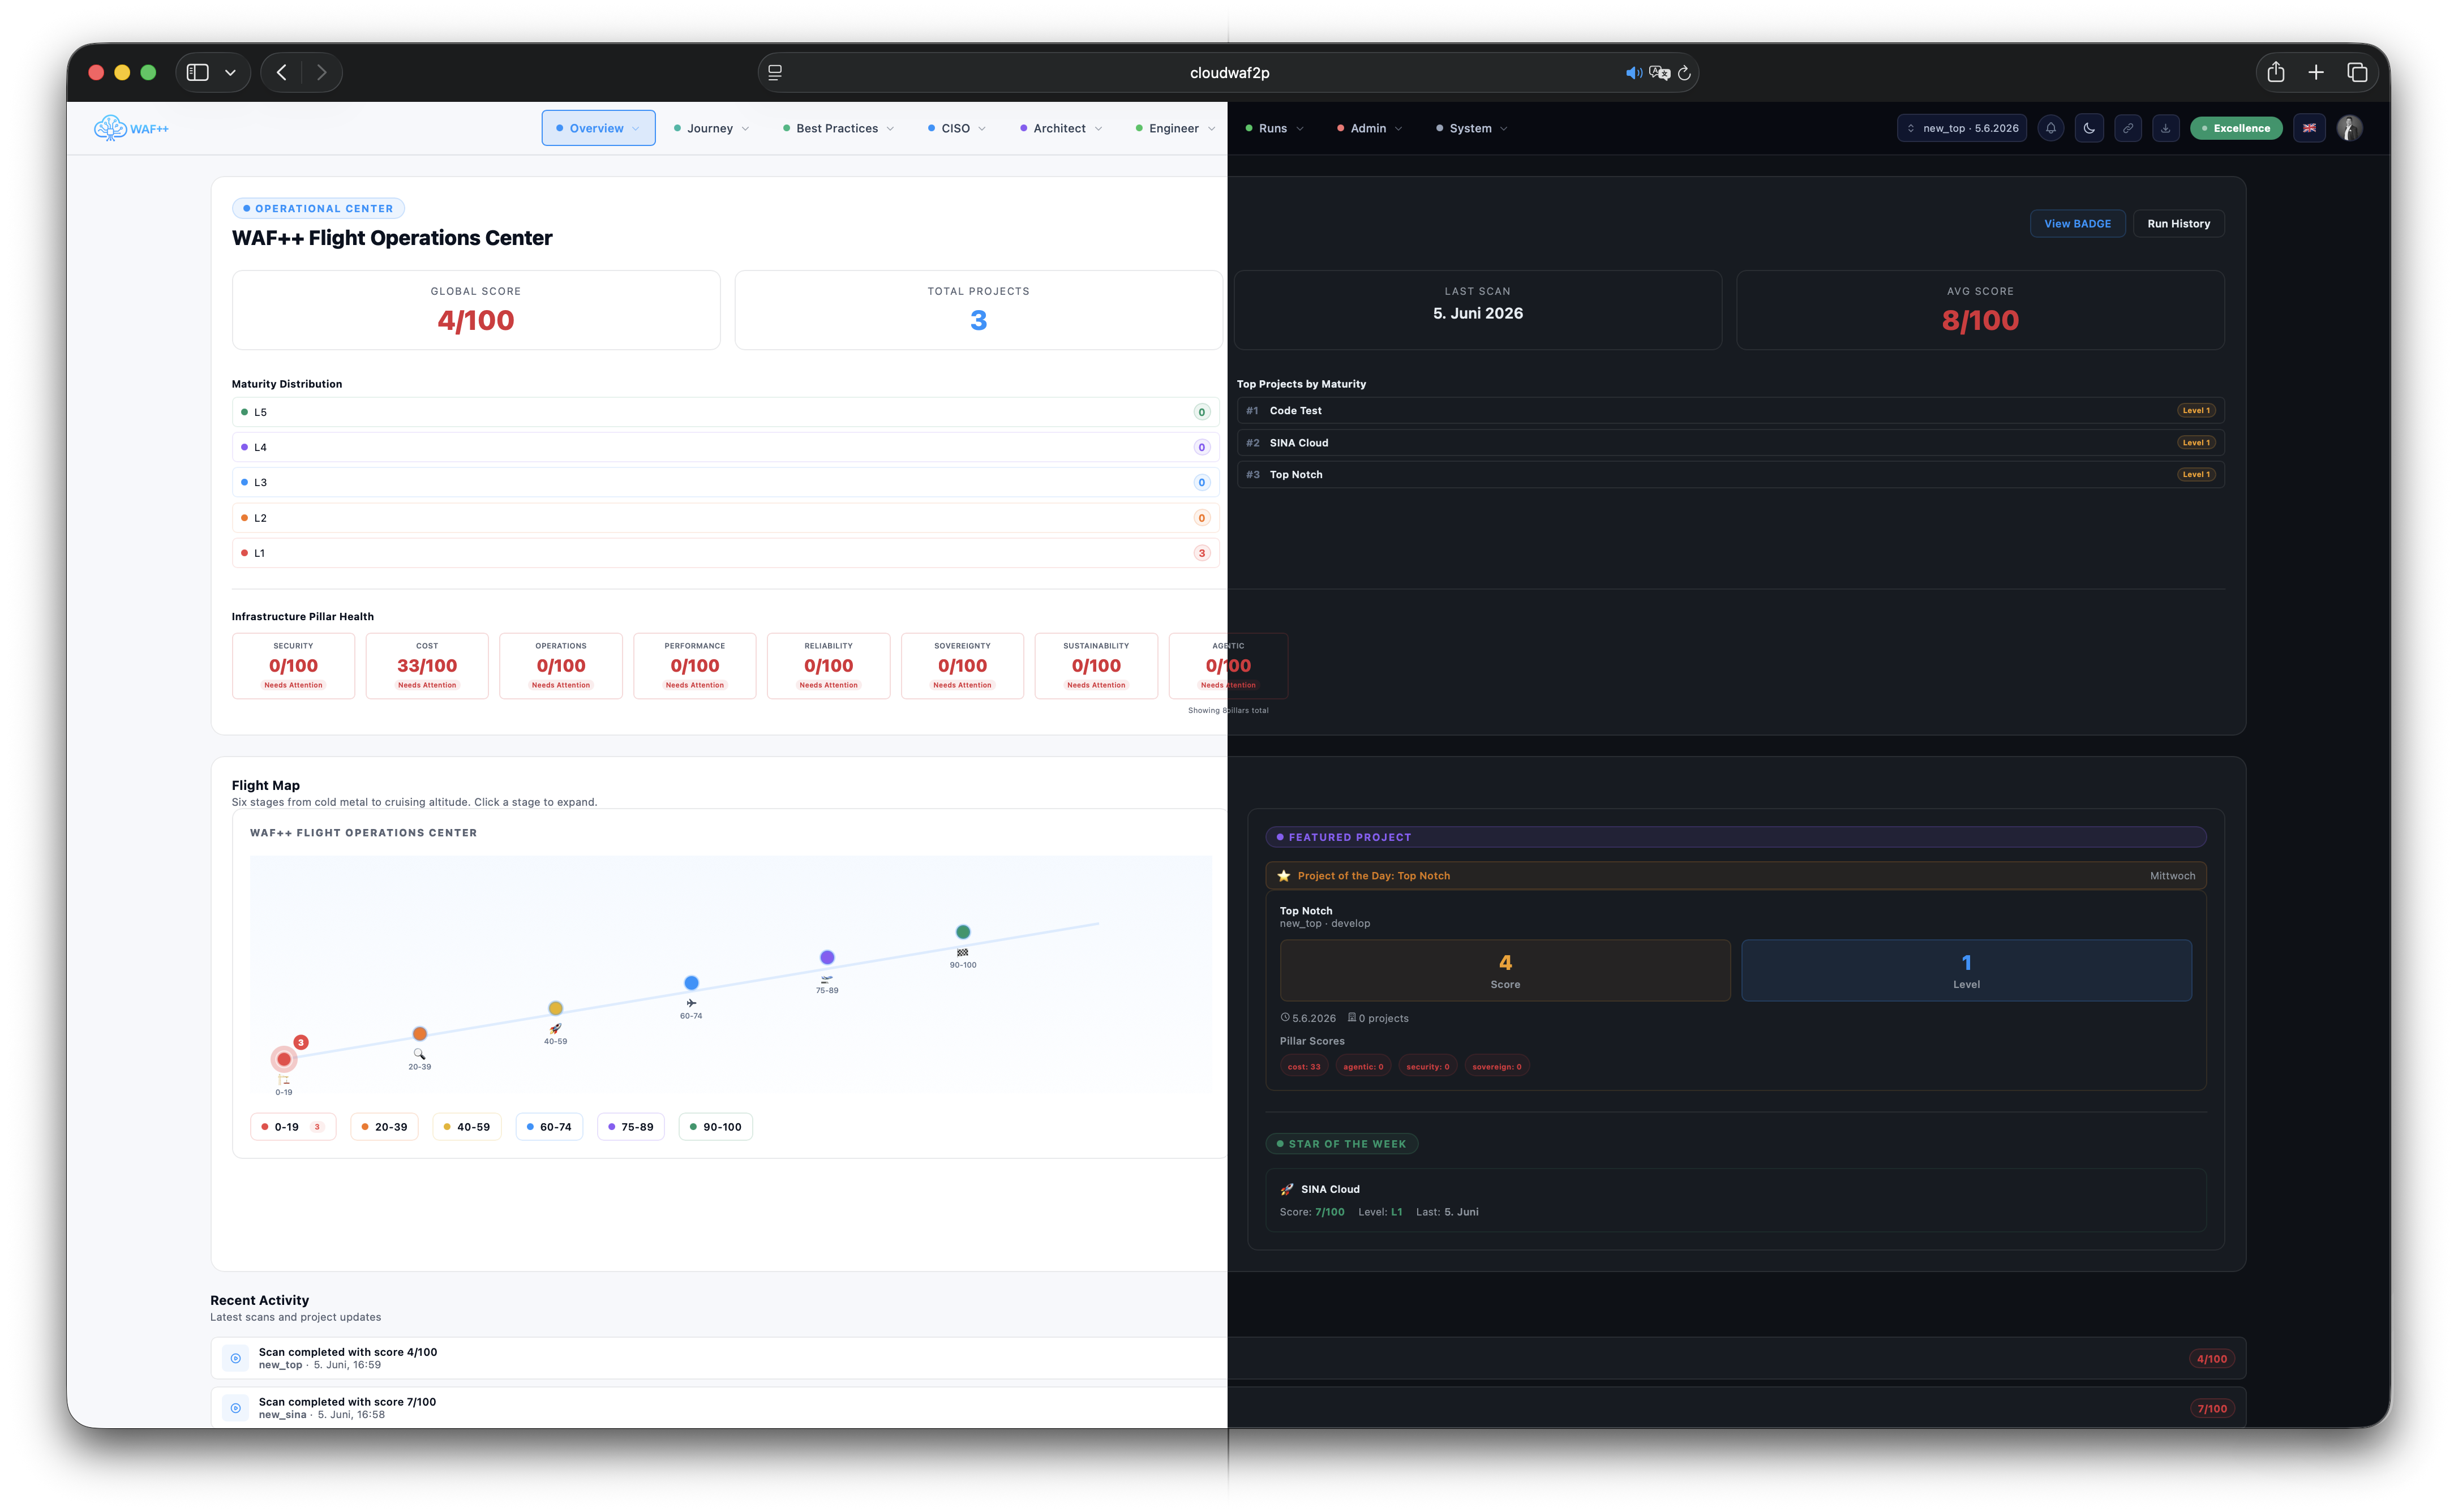
Task: Open the CISO menu
Action: [957, 128]
